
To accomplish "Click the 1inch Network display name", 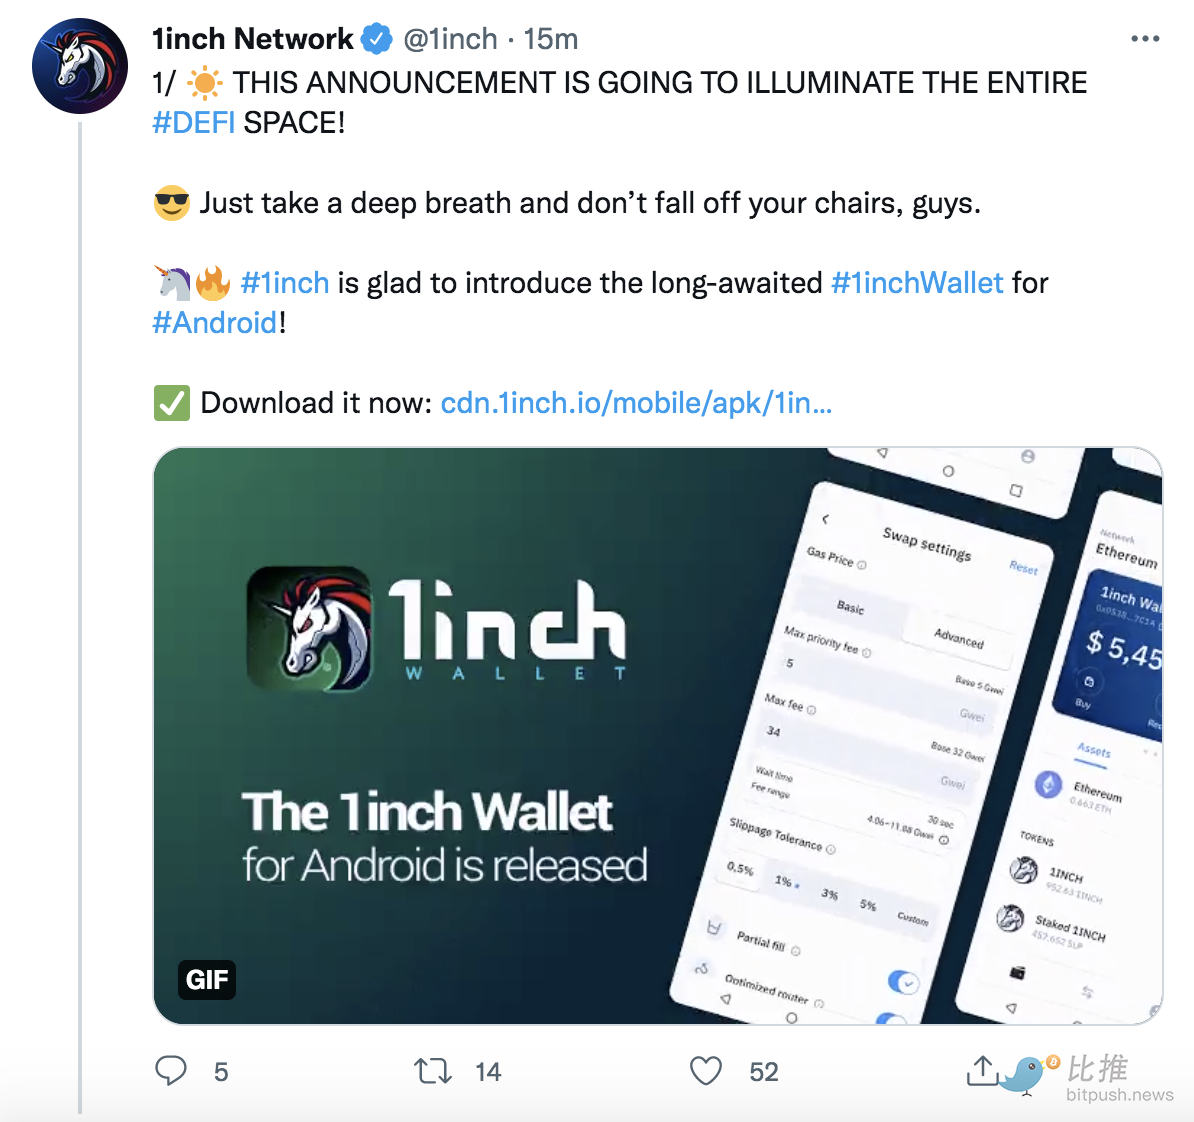I will [x=252, y=39].
